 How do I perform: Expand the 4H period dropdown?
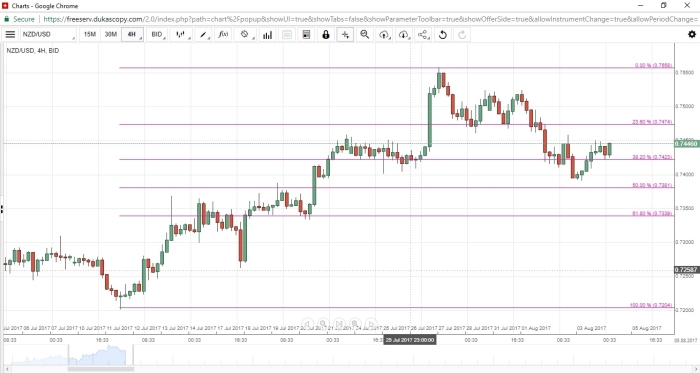pyautogui.click(x=132, y=34)
